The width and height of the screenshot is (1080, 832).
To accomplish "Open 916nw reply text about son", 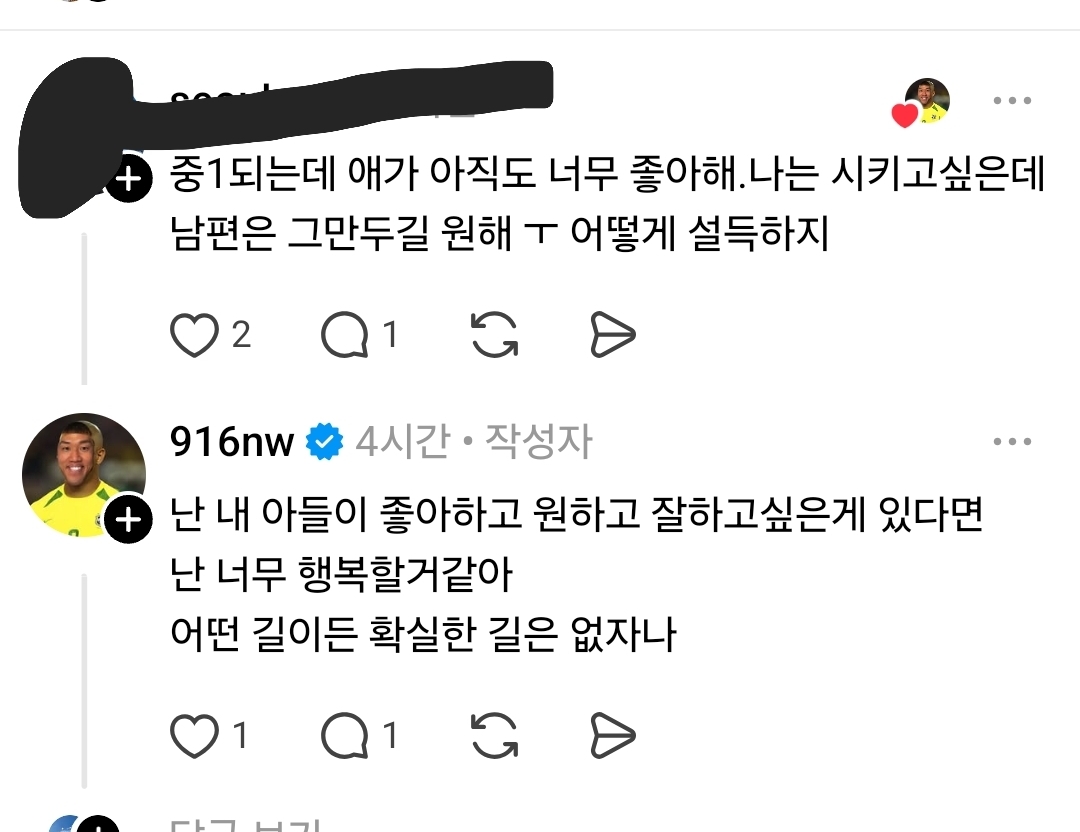I will click(576, 574).
